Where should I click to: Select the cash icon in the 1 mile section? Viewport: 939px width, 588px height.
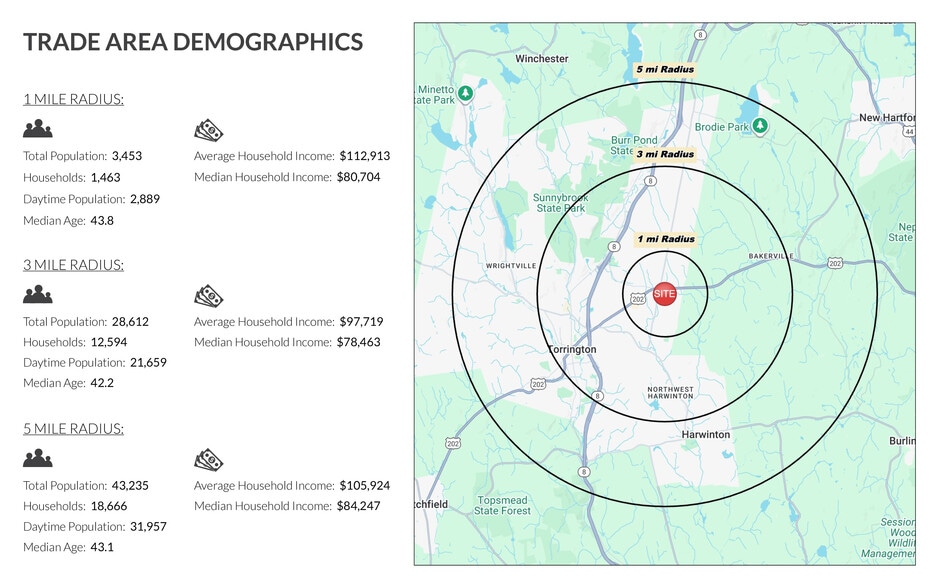[208, 129]
